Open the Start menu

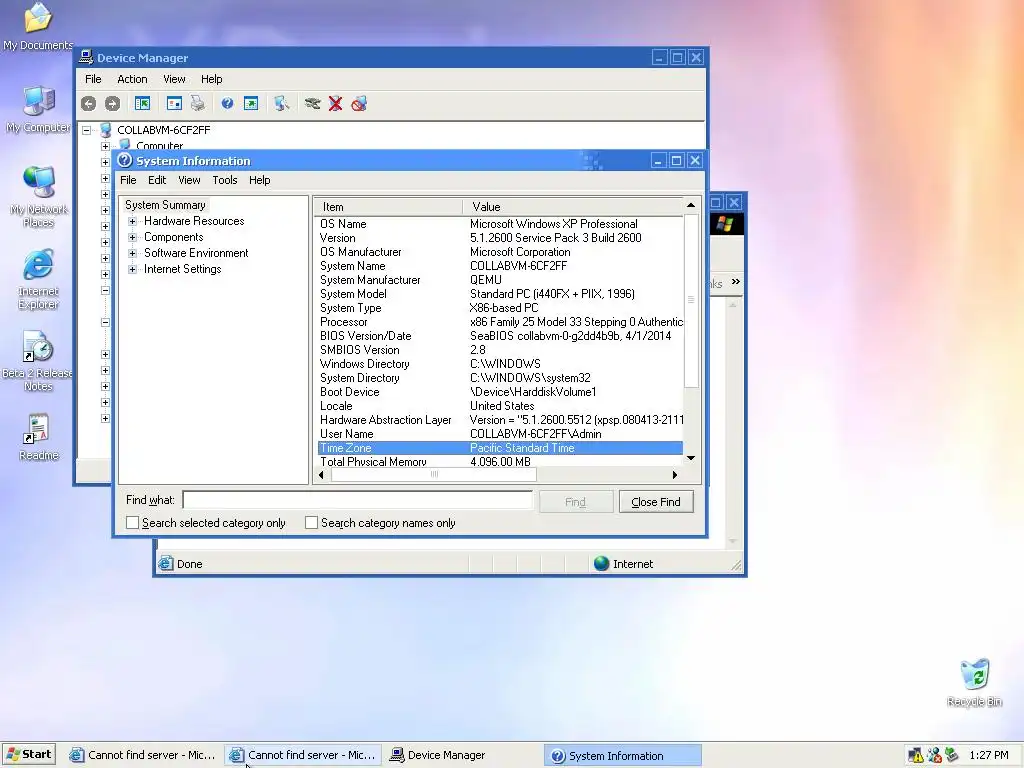[29, 754]
